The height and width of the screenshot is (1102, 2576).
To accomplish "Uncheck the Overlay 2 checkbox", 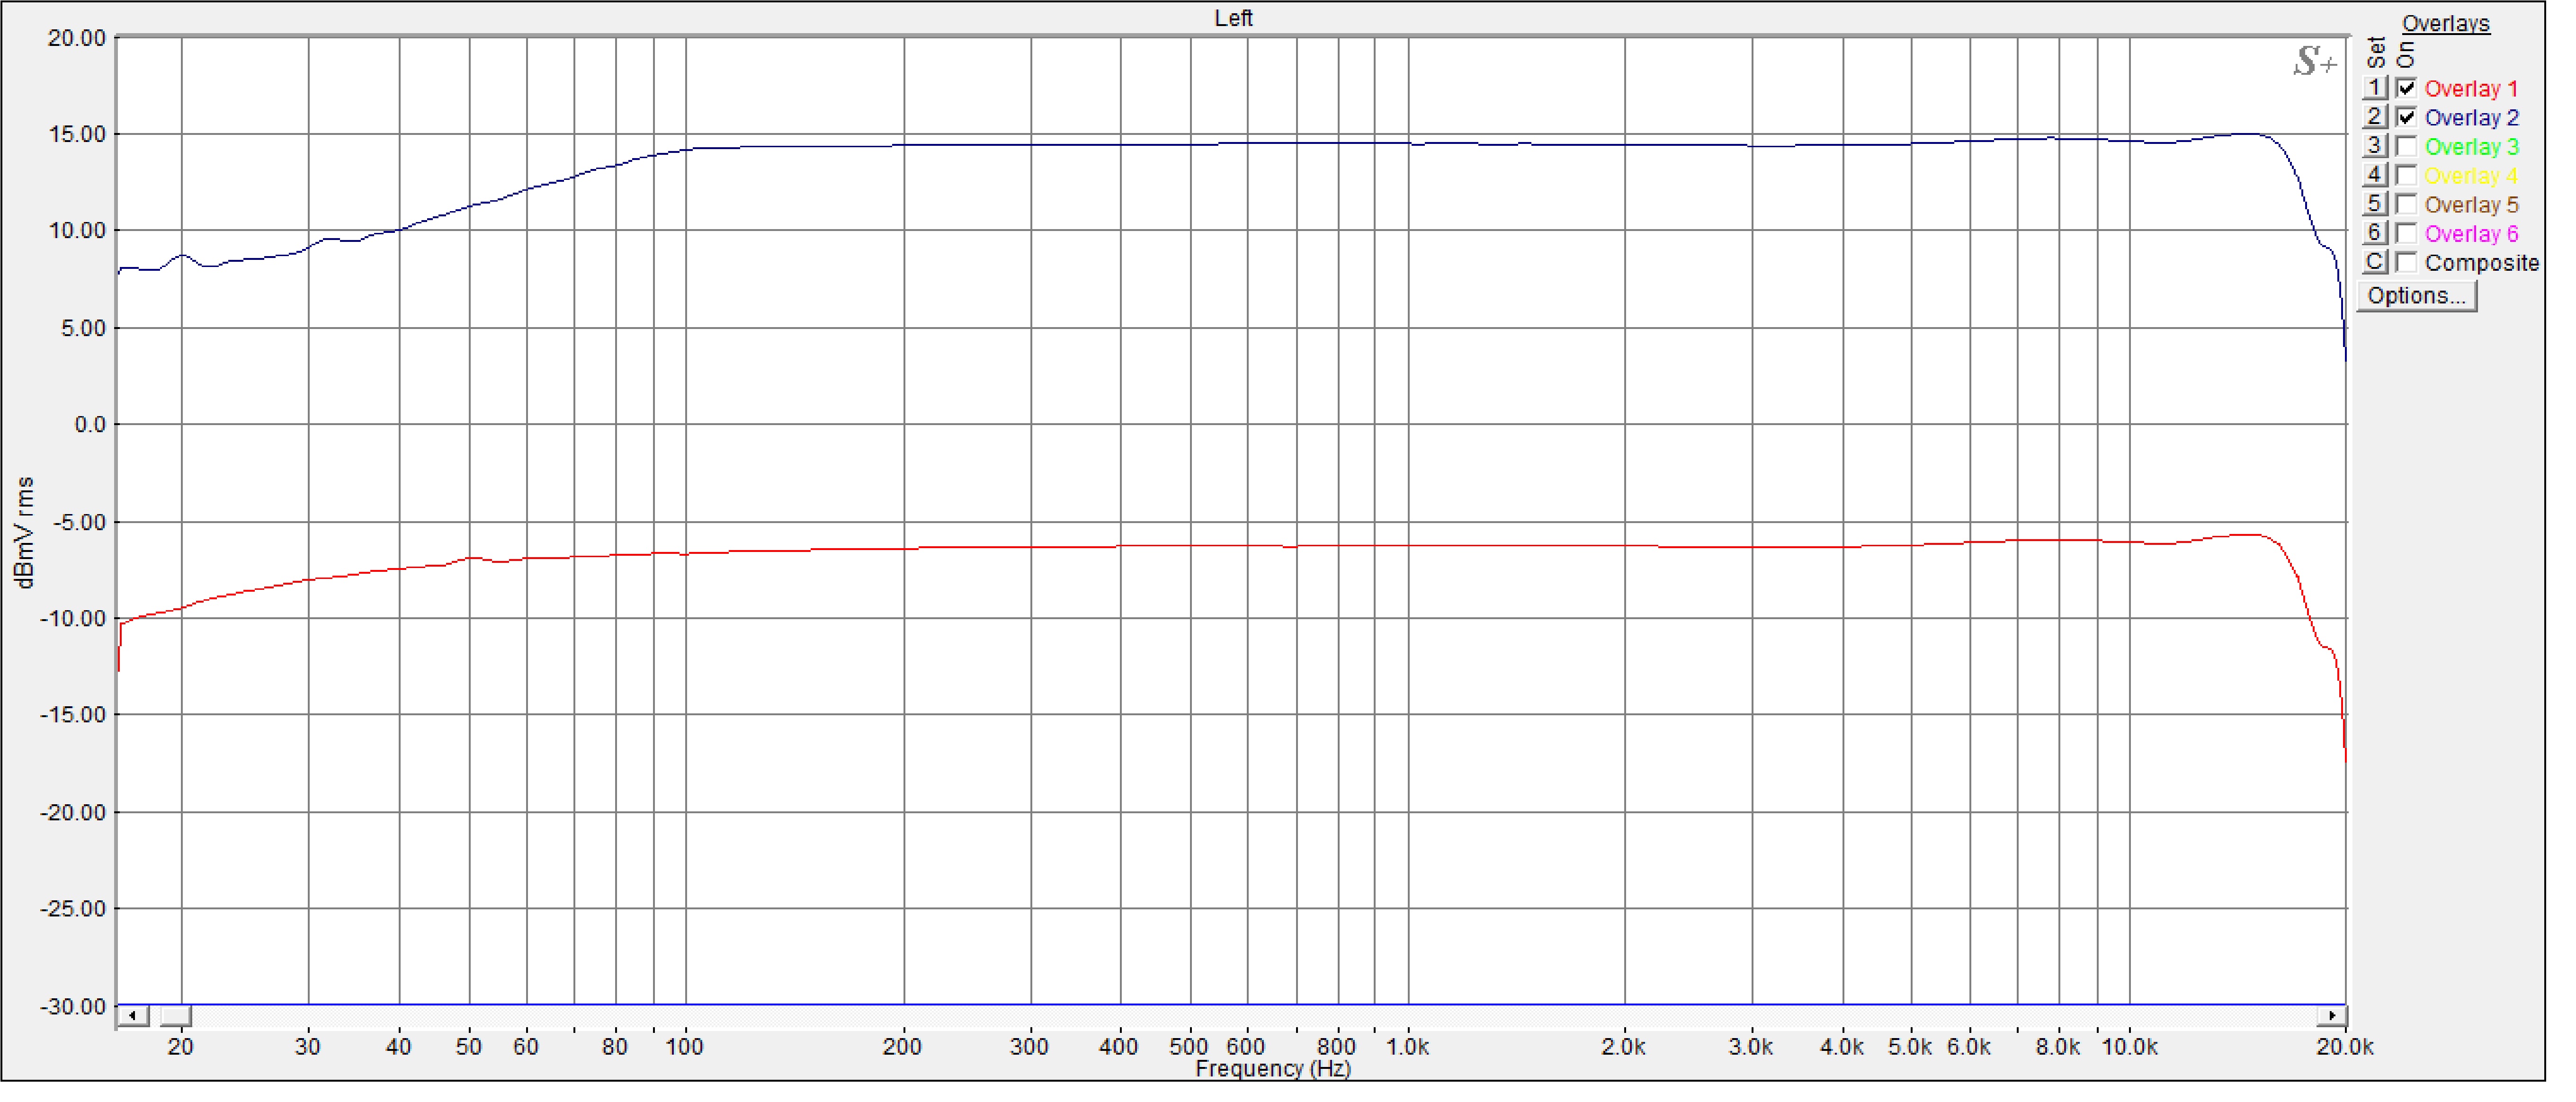I will [x=2406, y=117].
